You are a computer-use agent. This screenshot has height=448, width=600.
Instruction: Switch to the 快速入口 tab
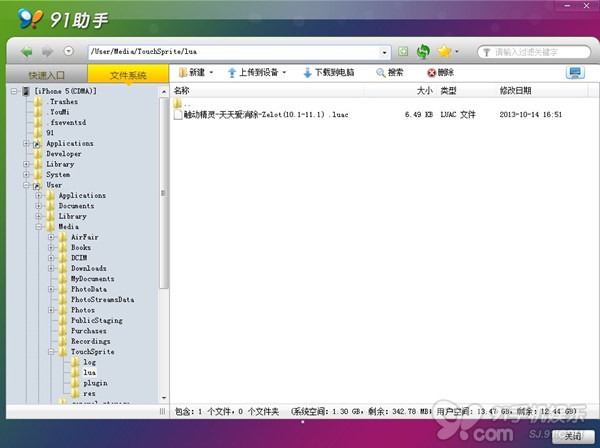tap(46, 74)
